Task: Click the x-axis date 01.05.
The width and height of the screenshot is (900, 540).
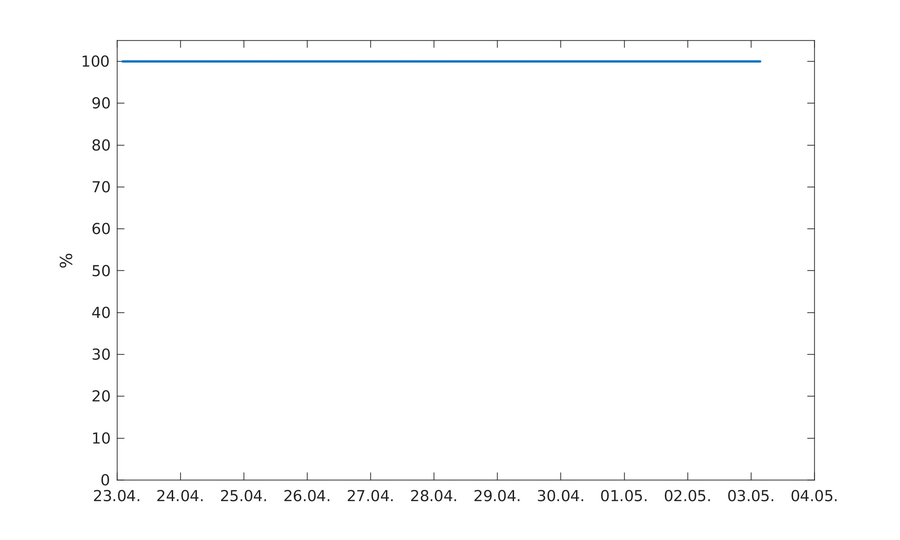Action: tap(624, 496)
